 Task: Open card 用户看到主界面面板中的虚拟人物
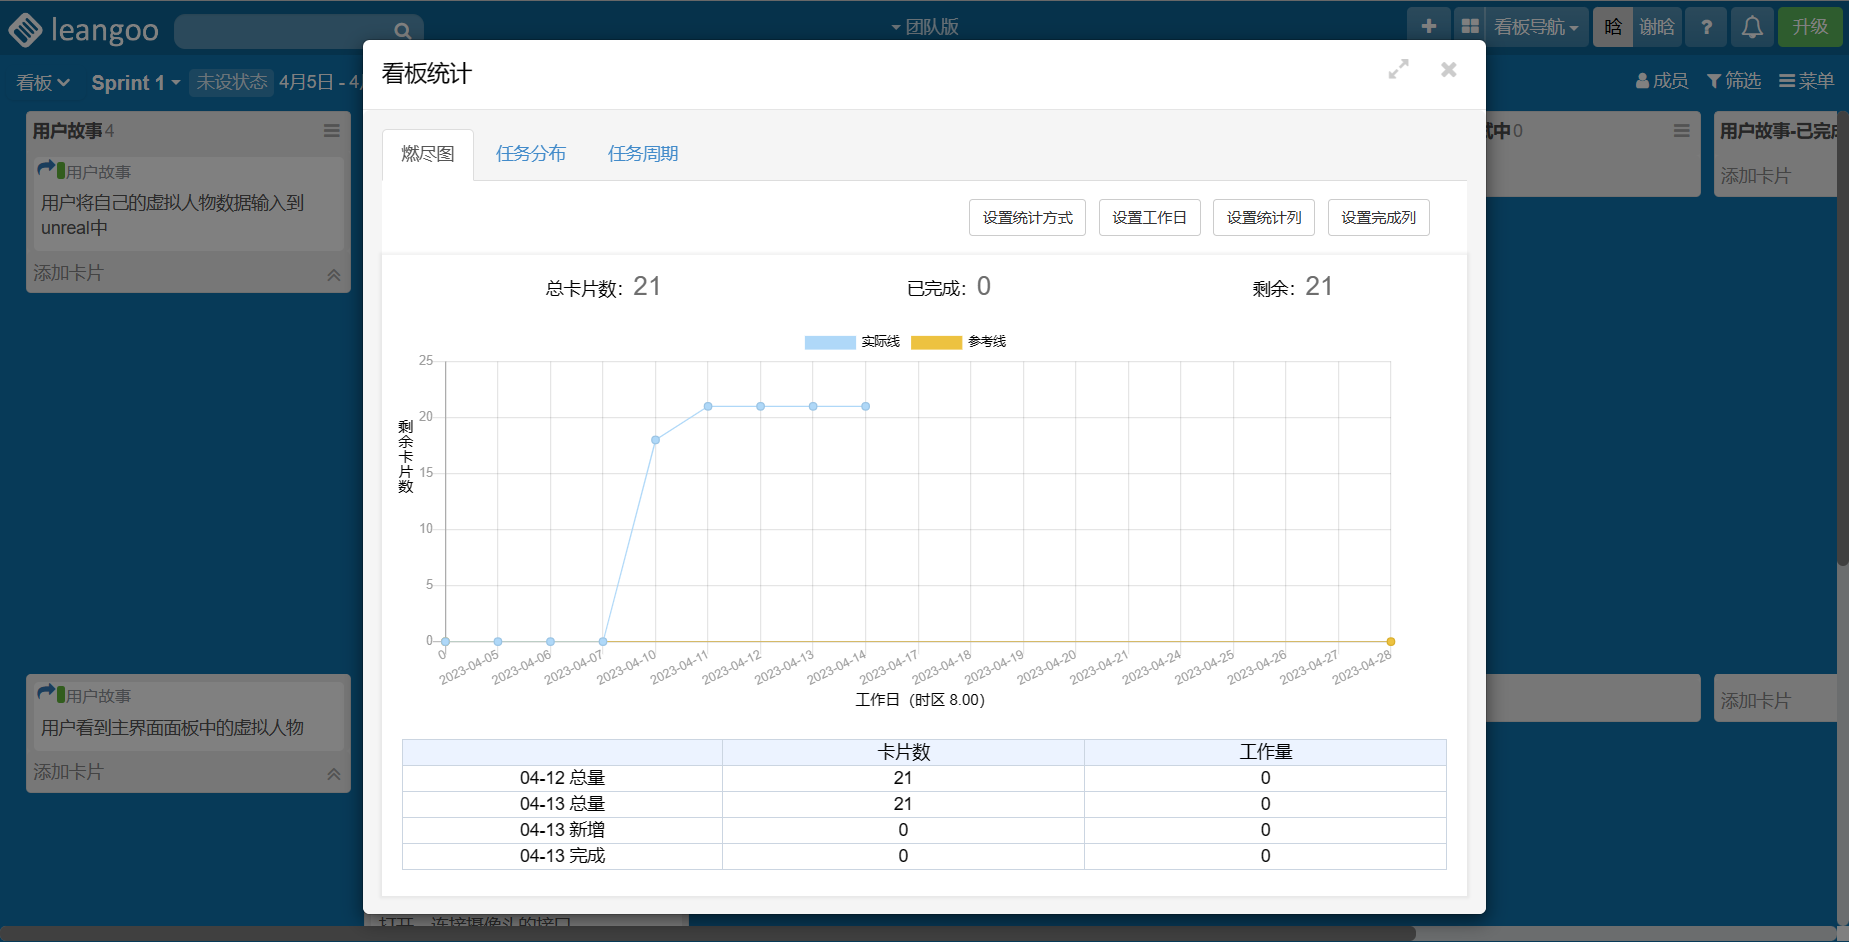(x=188, y=715)
